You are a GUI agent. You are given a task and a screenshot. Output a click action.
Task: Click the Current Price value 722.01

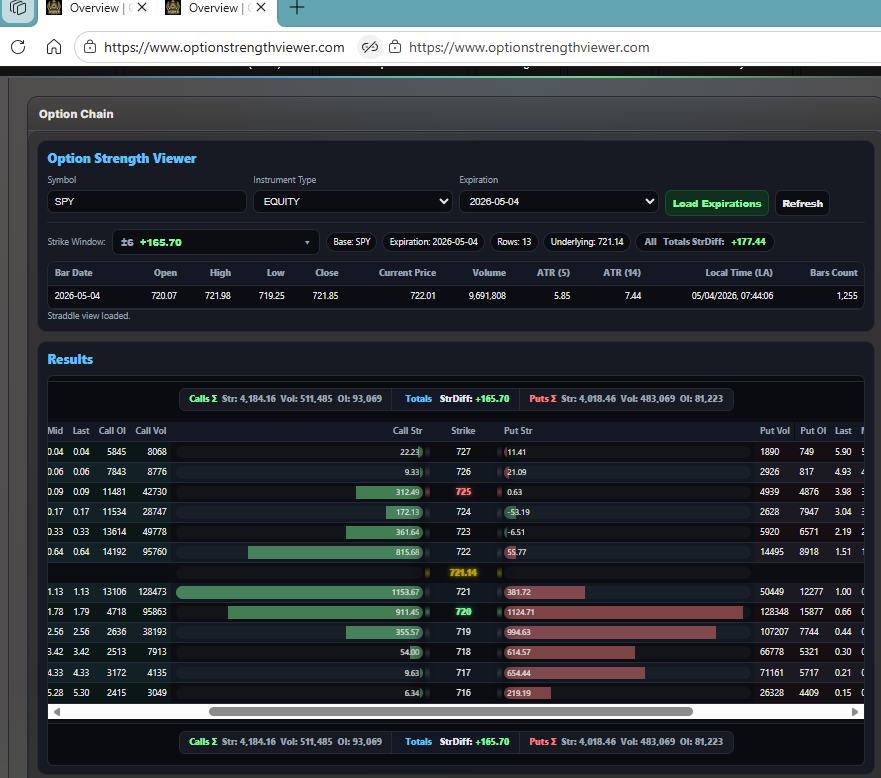(x=423, y=295)
